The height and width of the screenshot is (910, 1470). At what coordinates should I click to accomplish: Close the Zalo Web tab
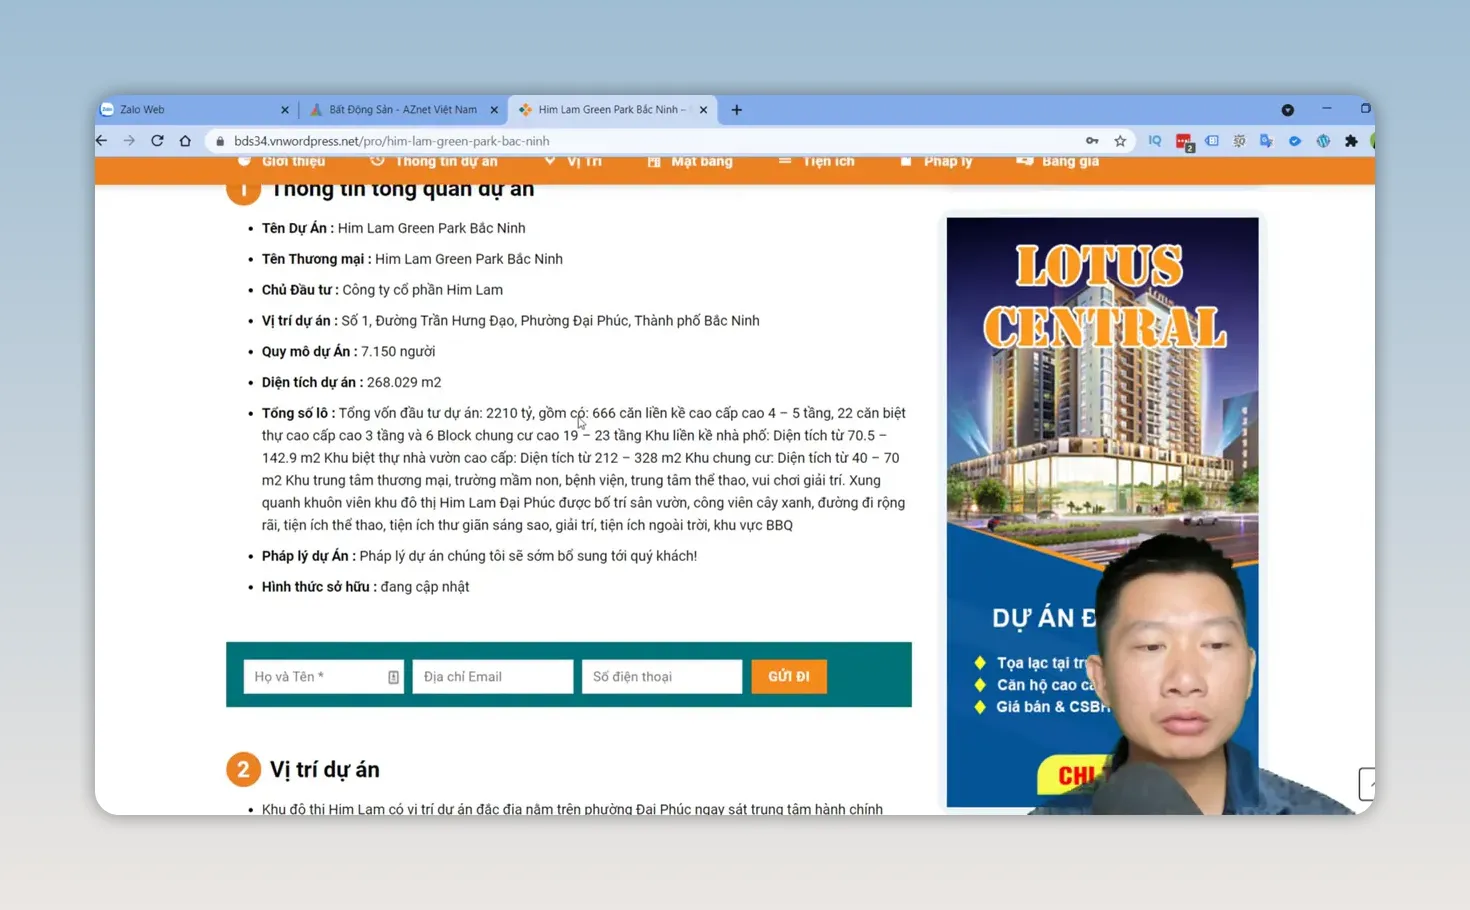(x=285, y=110)
